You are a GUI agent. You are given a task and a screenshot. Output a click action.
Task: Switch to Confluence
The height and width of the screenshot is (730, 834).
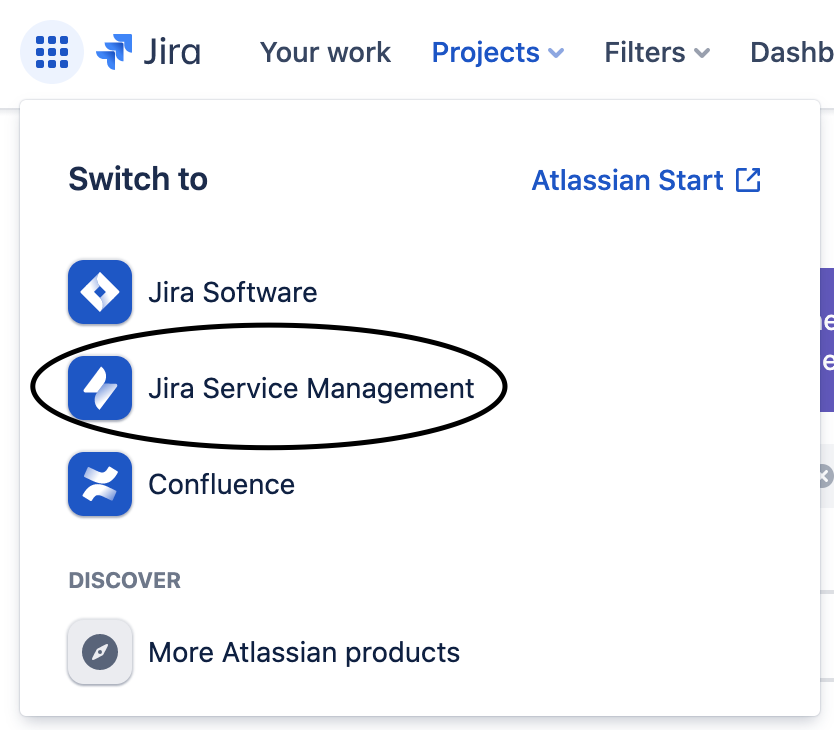(221, 484)
